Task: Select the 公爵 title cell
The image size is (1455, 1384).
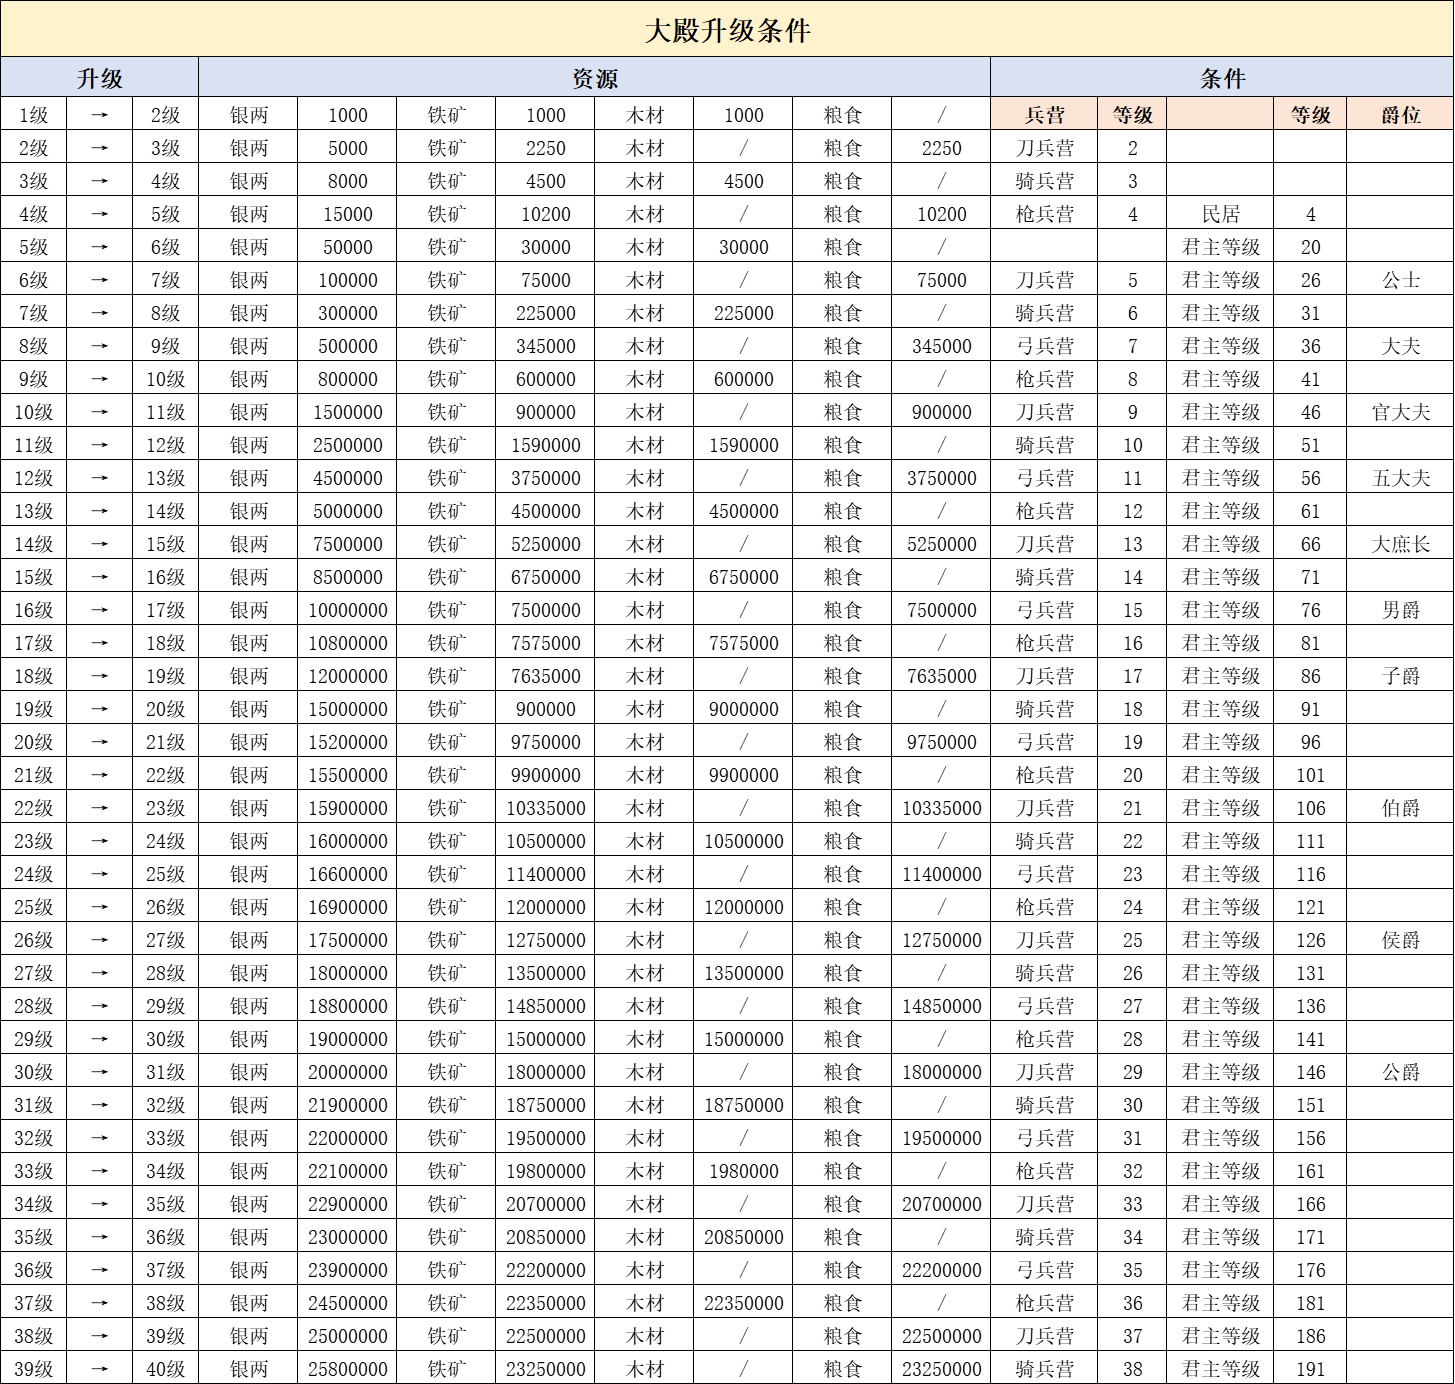Action: point(1400,1072)
